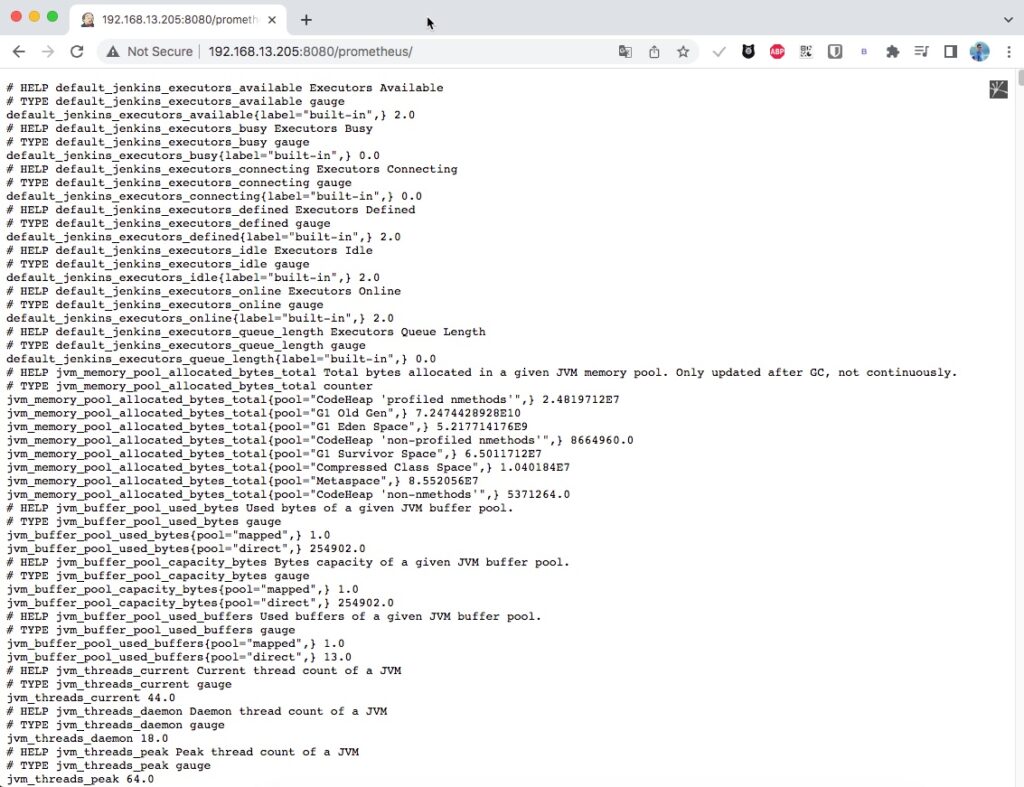The width and height of the screenshot is (1024, 787).
Task: Share this page via the share icon
Action: pos(654,52)
